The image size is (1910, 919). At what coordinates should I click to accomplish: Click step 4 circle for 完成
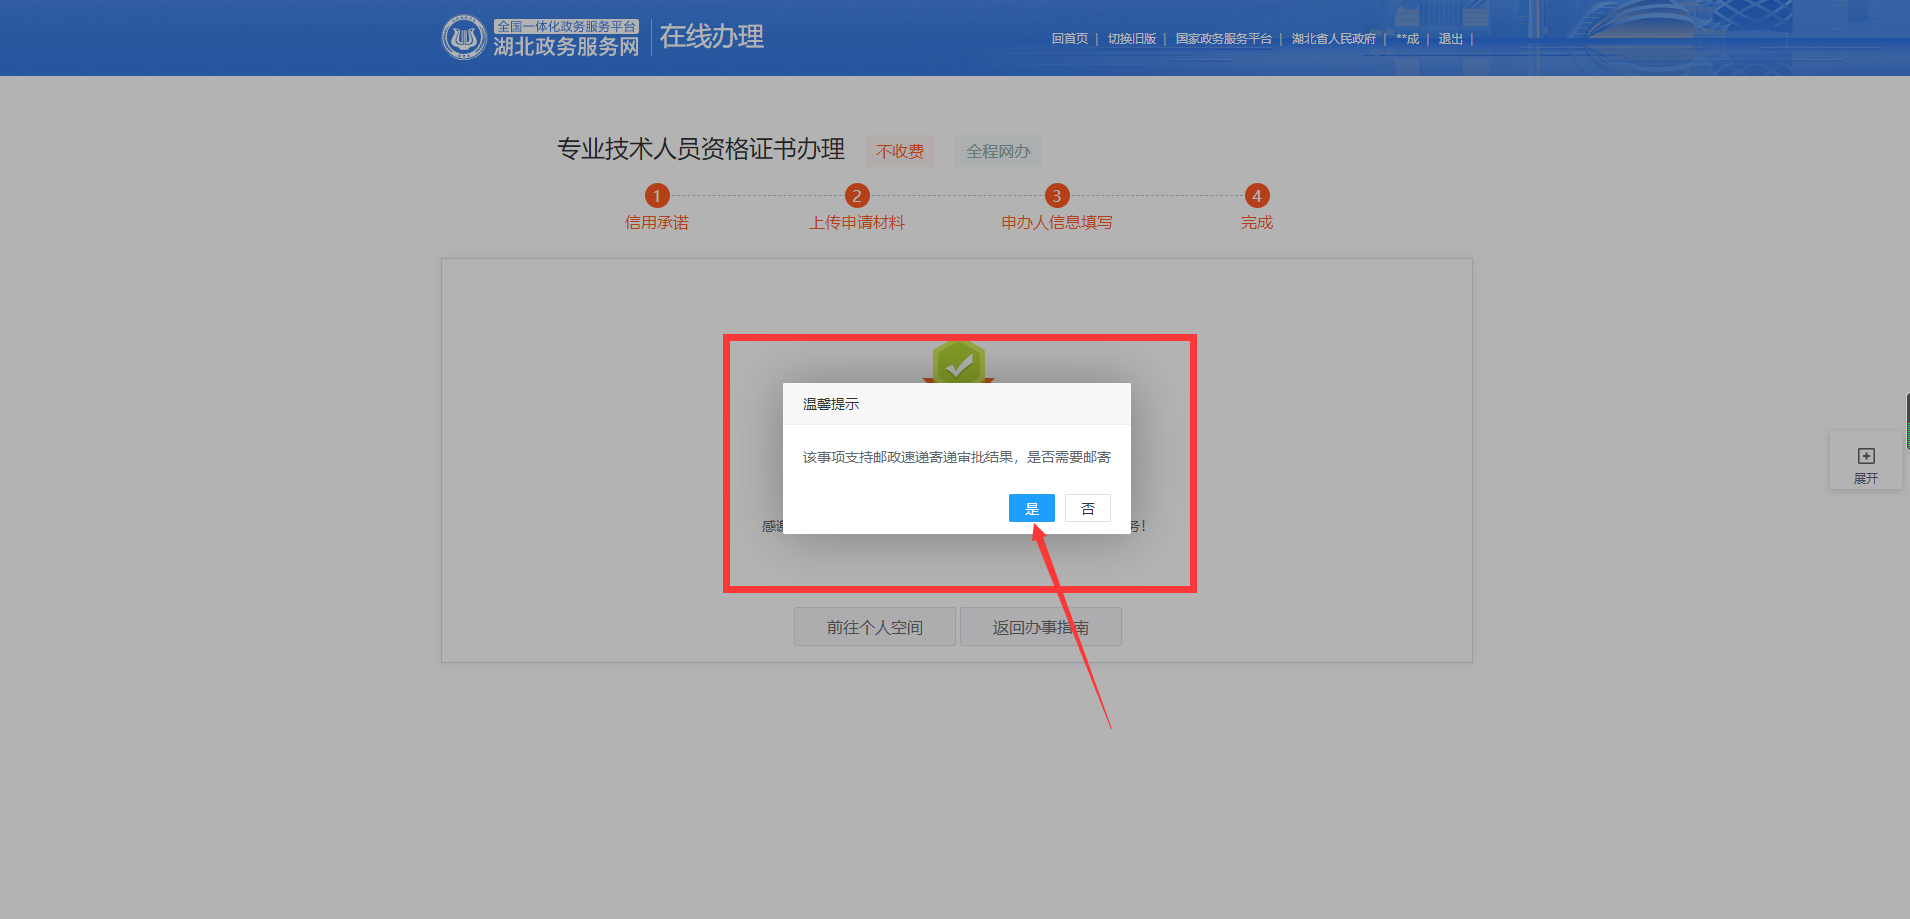1257,196
